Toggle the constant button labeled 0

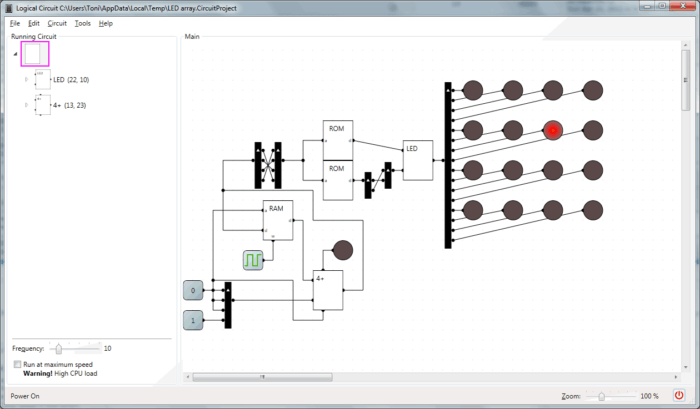193,290
